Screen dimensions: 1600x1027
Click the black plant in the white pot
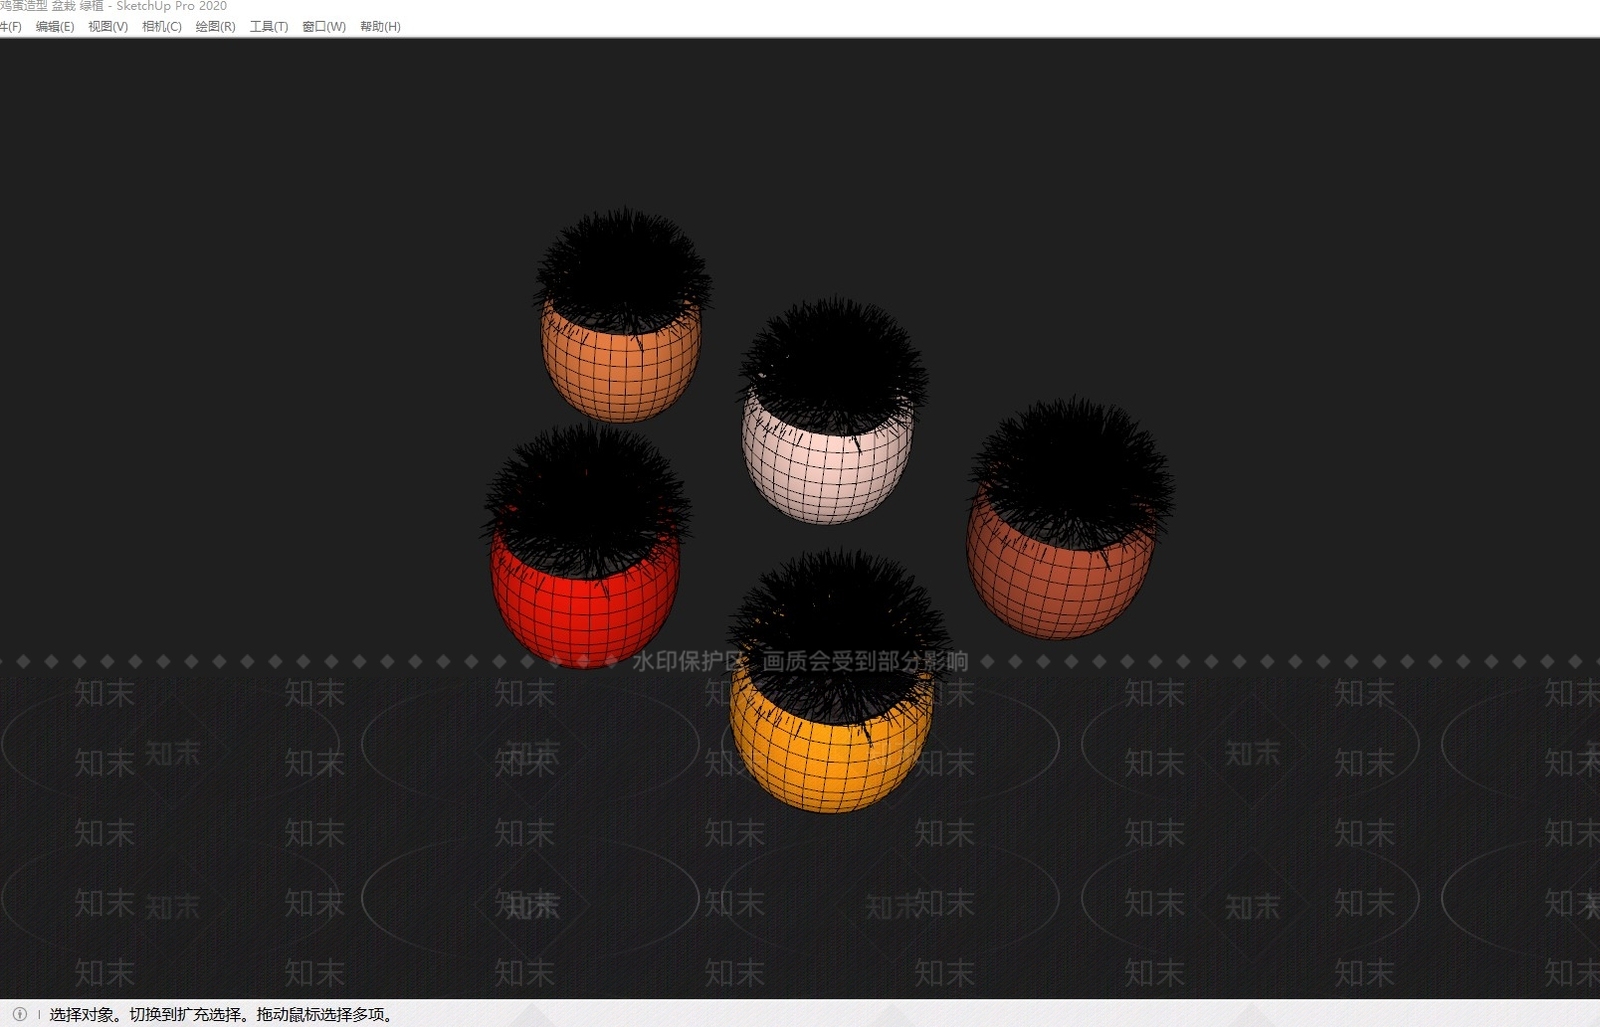click(x=834, y=365)
